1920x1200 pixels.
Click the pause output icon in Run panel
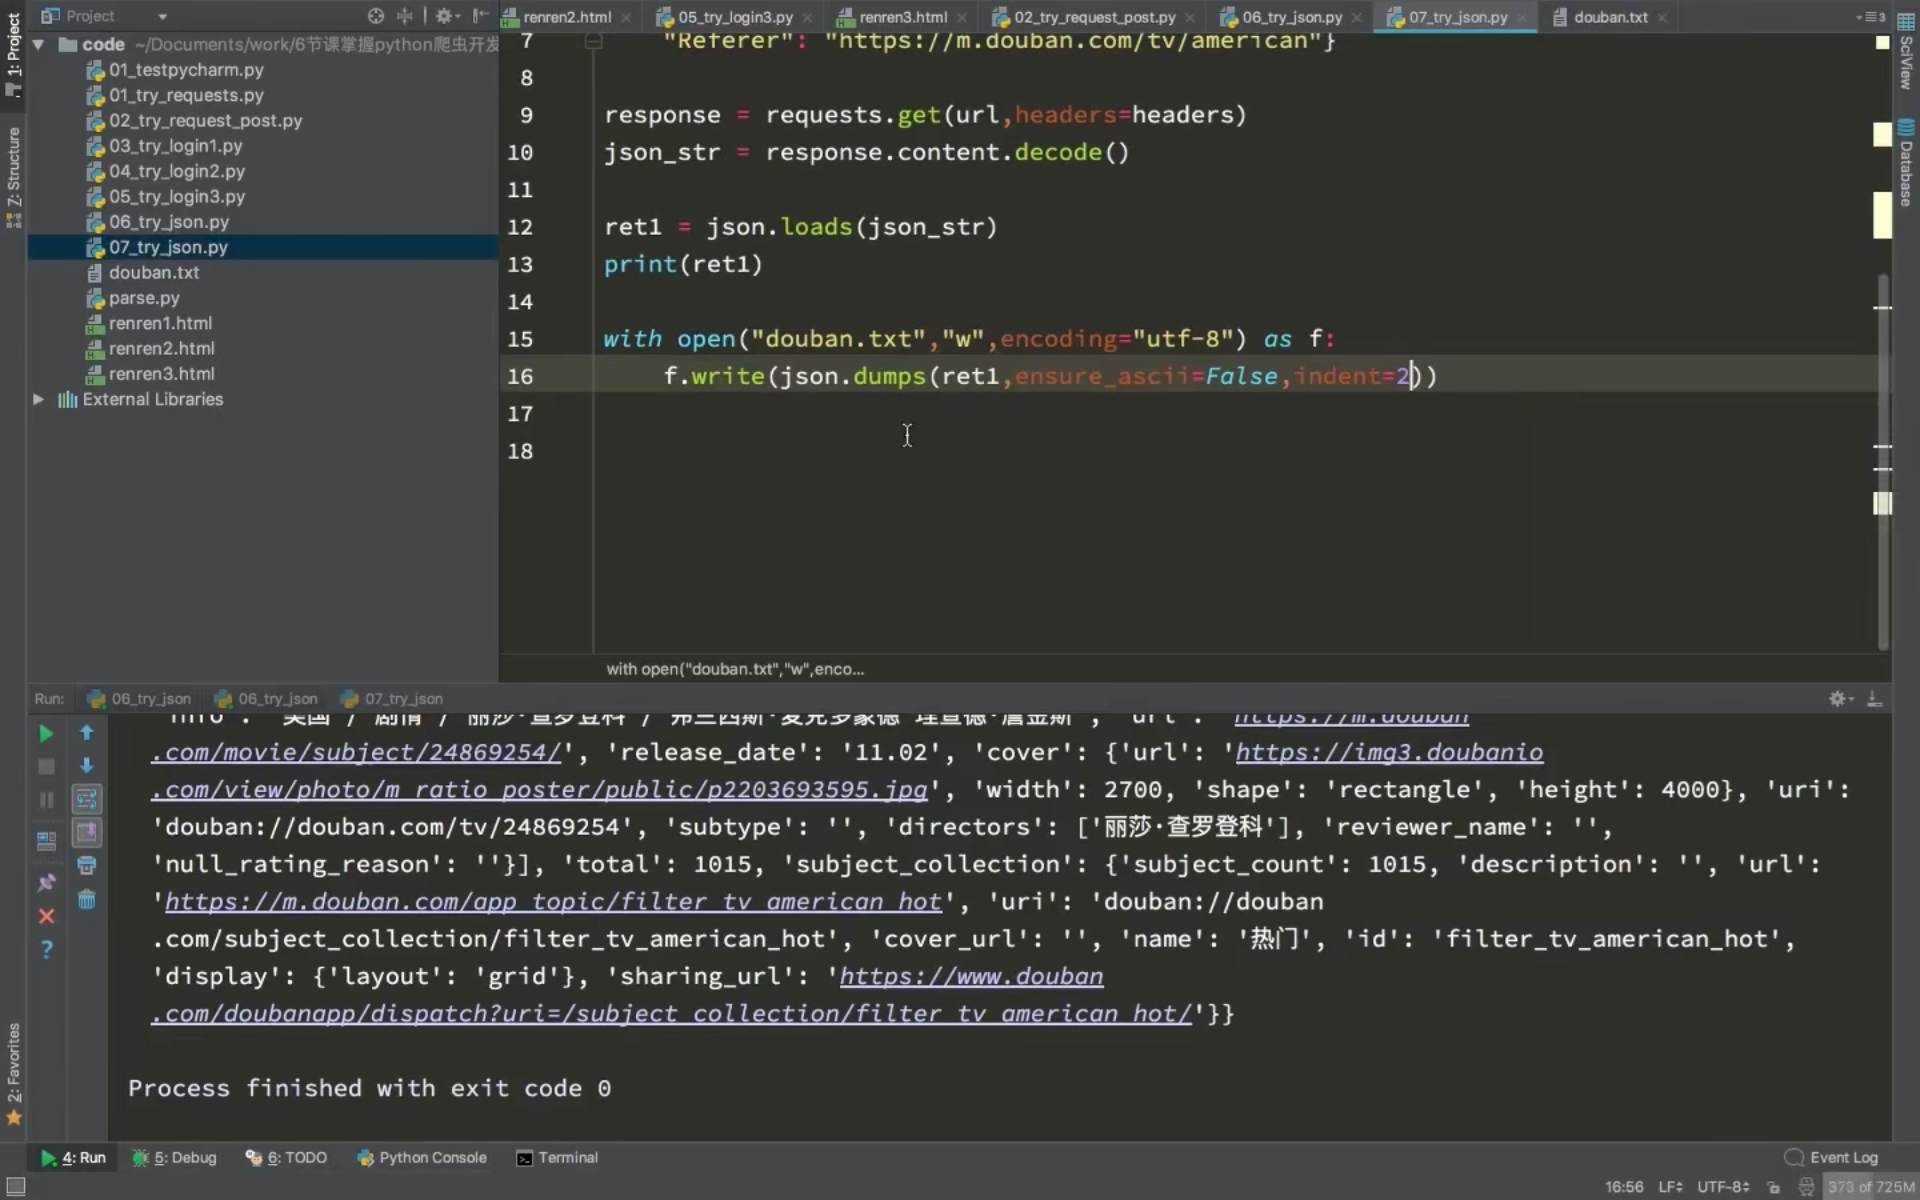pos(46,800)
